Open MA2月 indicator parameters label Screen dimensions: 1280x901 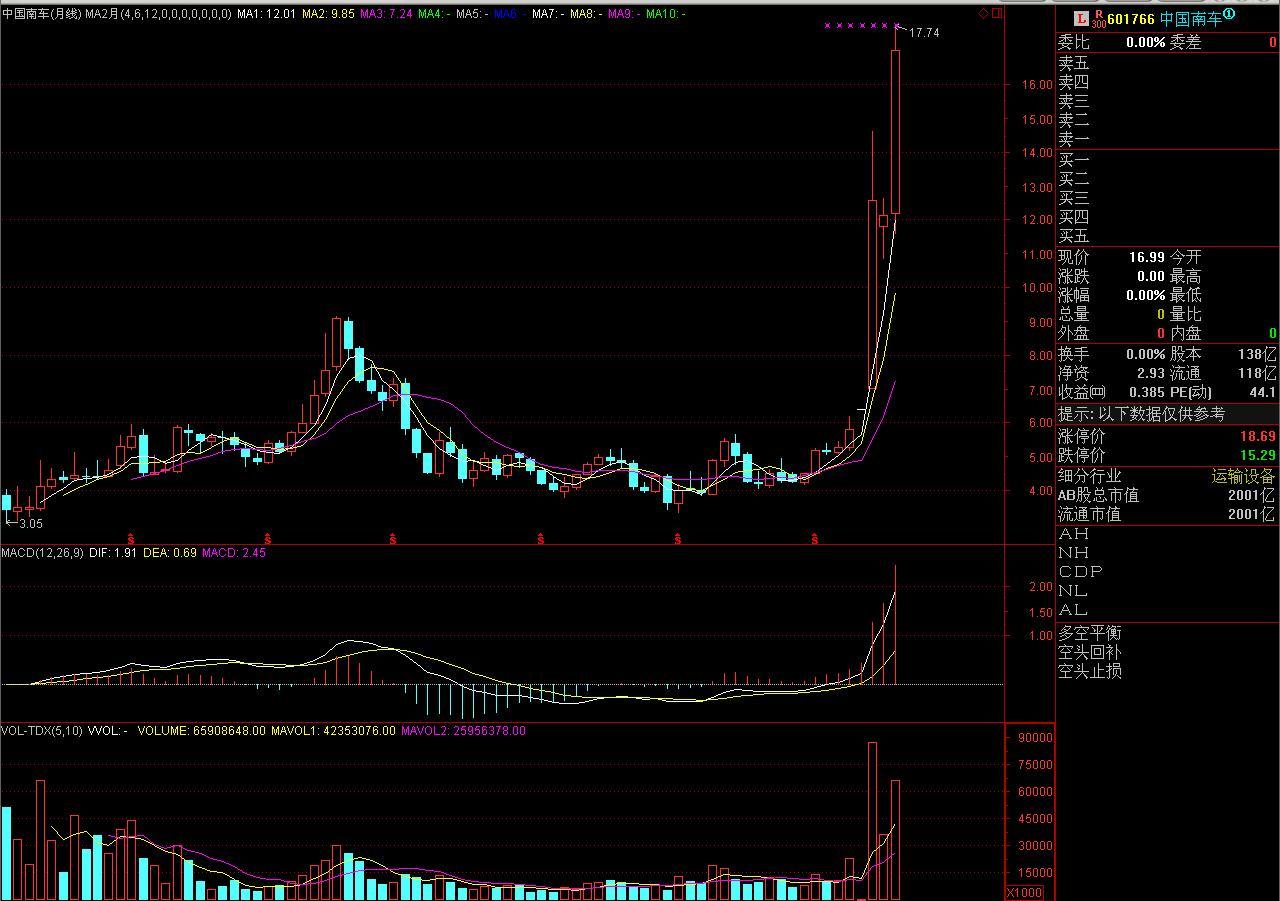click(x=158, y=14)
